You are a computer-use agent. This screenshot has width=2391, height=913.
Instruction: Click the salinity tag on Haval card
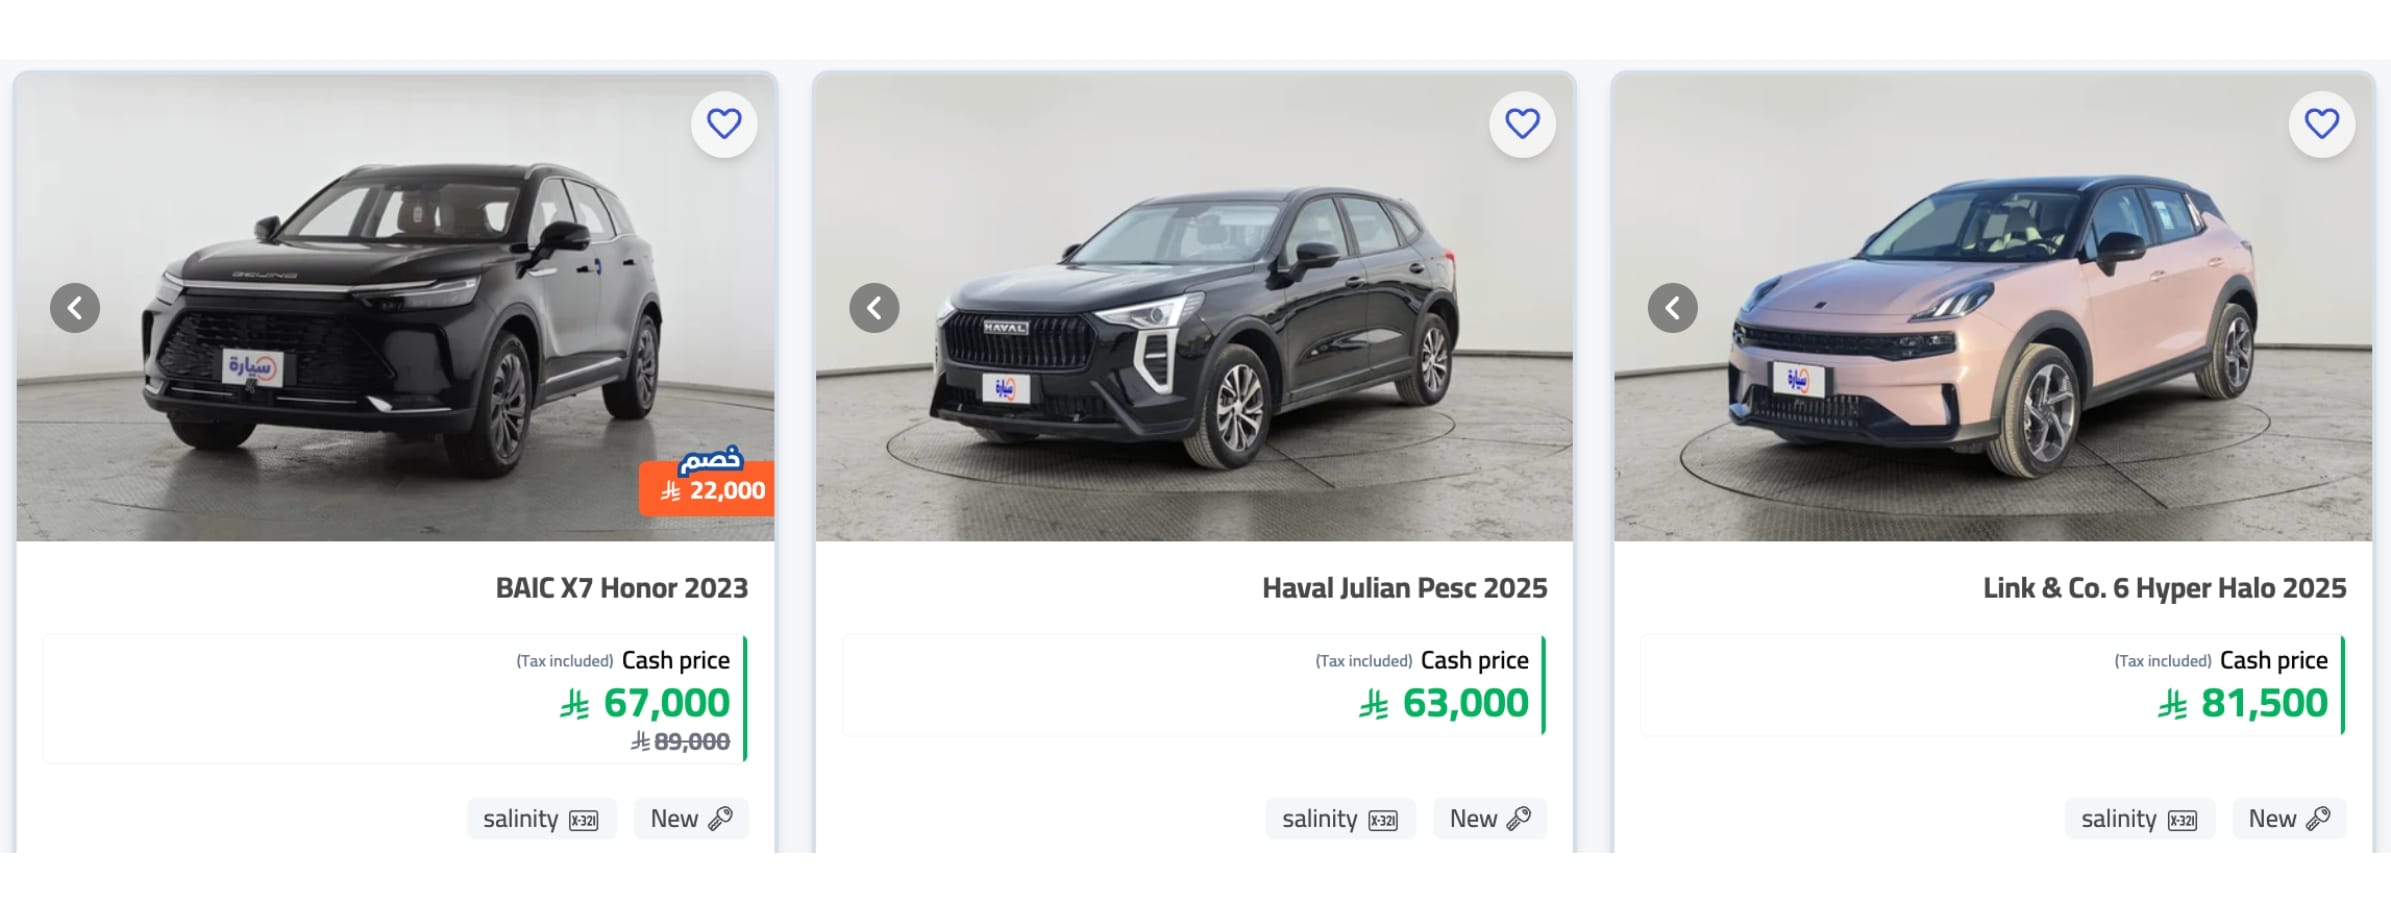[x=1340, y=819]
